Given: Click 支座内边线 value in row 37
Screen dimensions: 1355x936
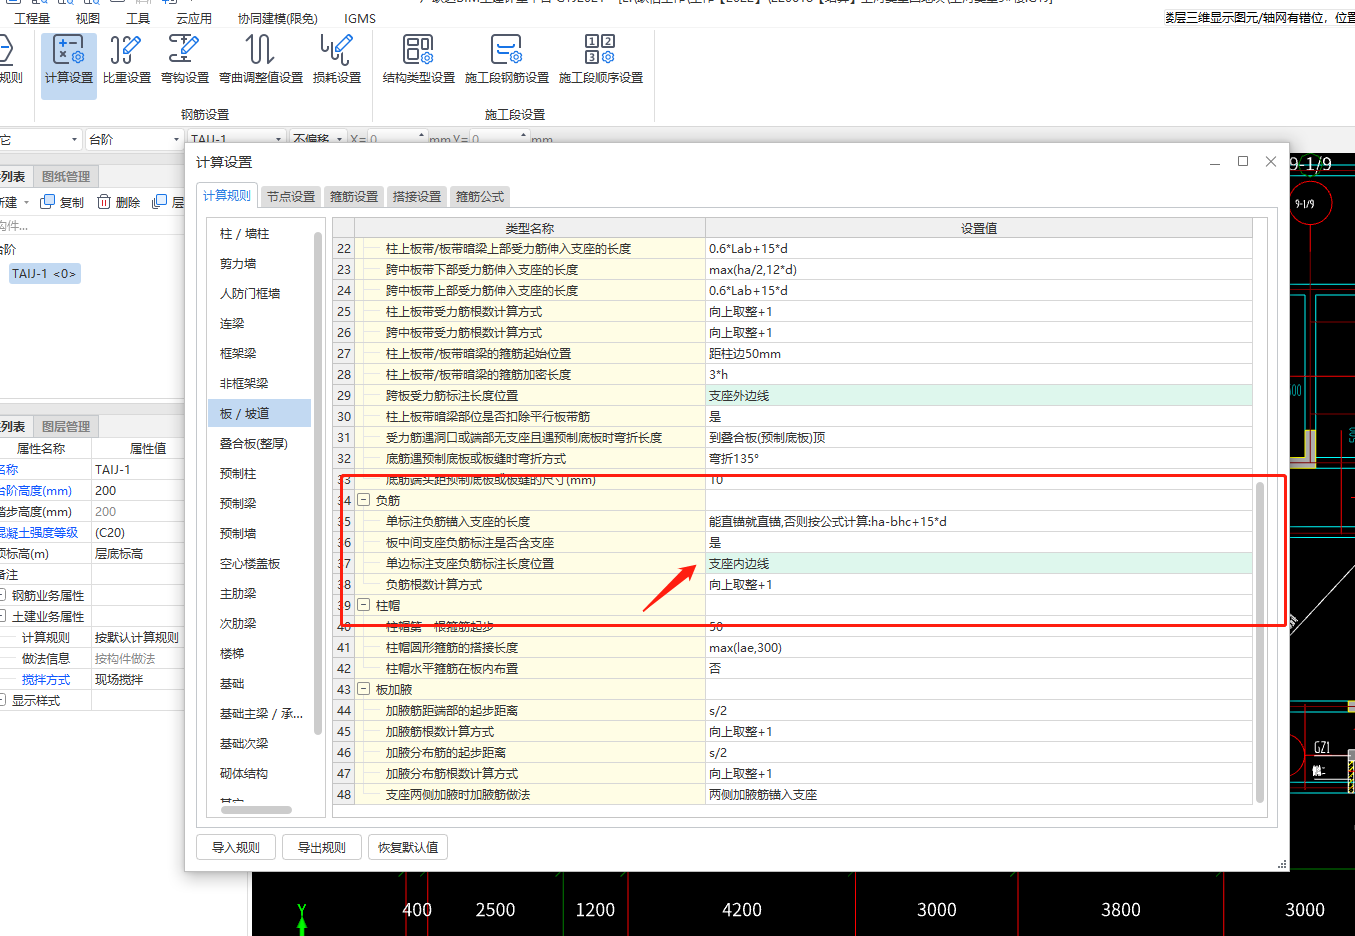Looking at the screenshot, I should point(978,563).
